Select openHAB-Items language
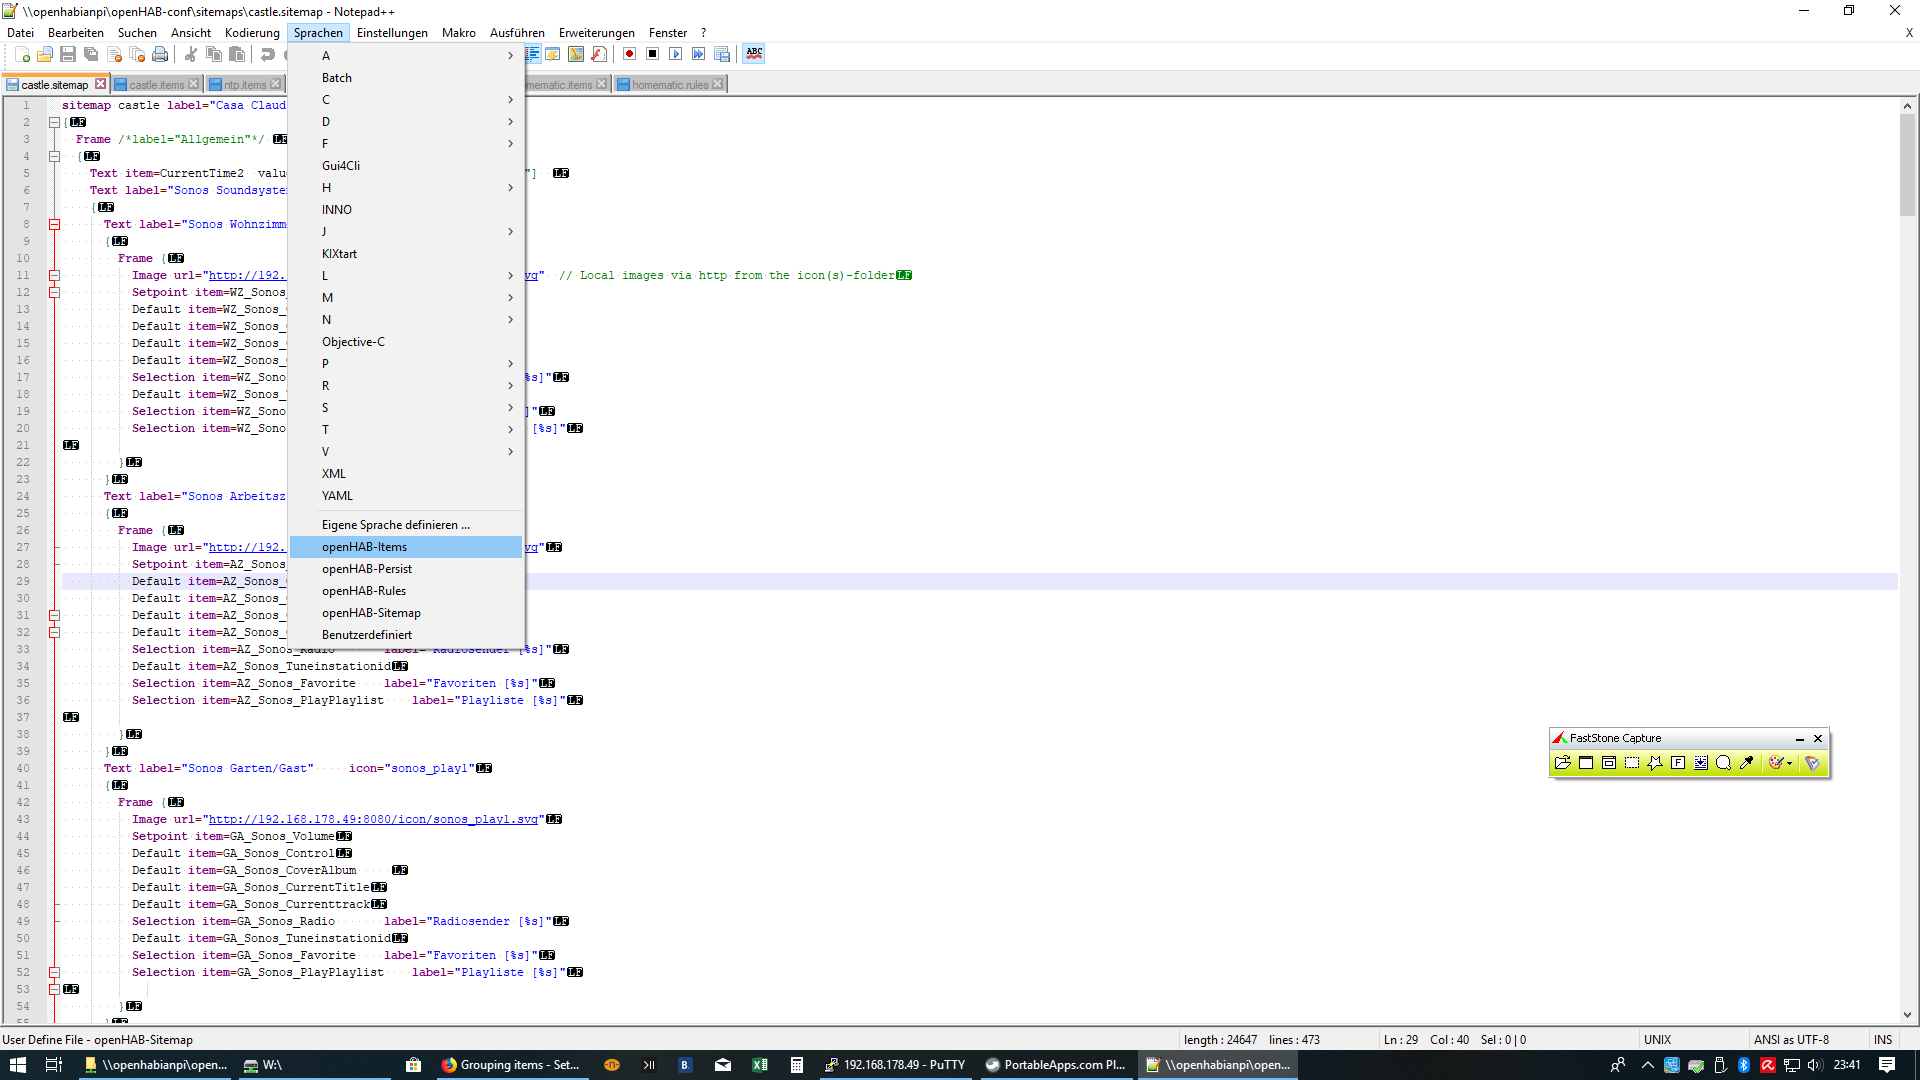The image size is (1920, 1080). 406,547
